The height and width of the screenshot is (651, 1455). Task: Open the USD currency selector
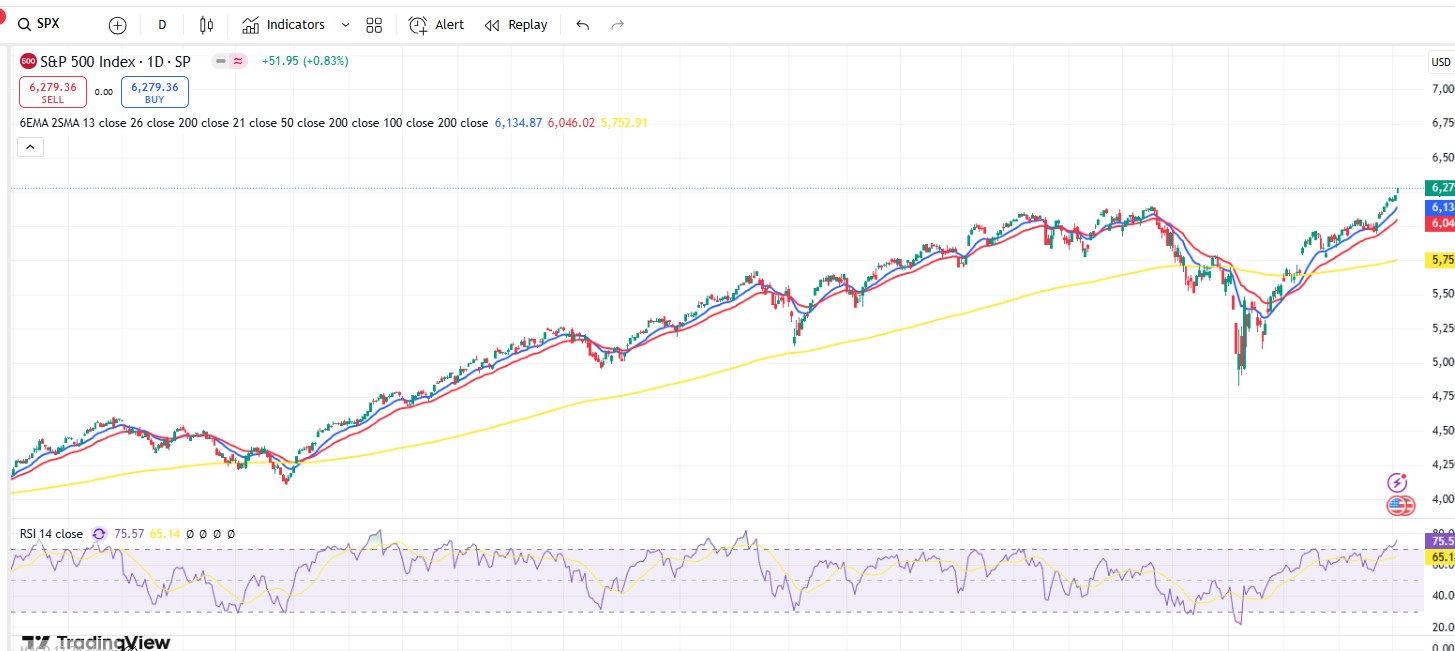point(1440,63)
